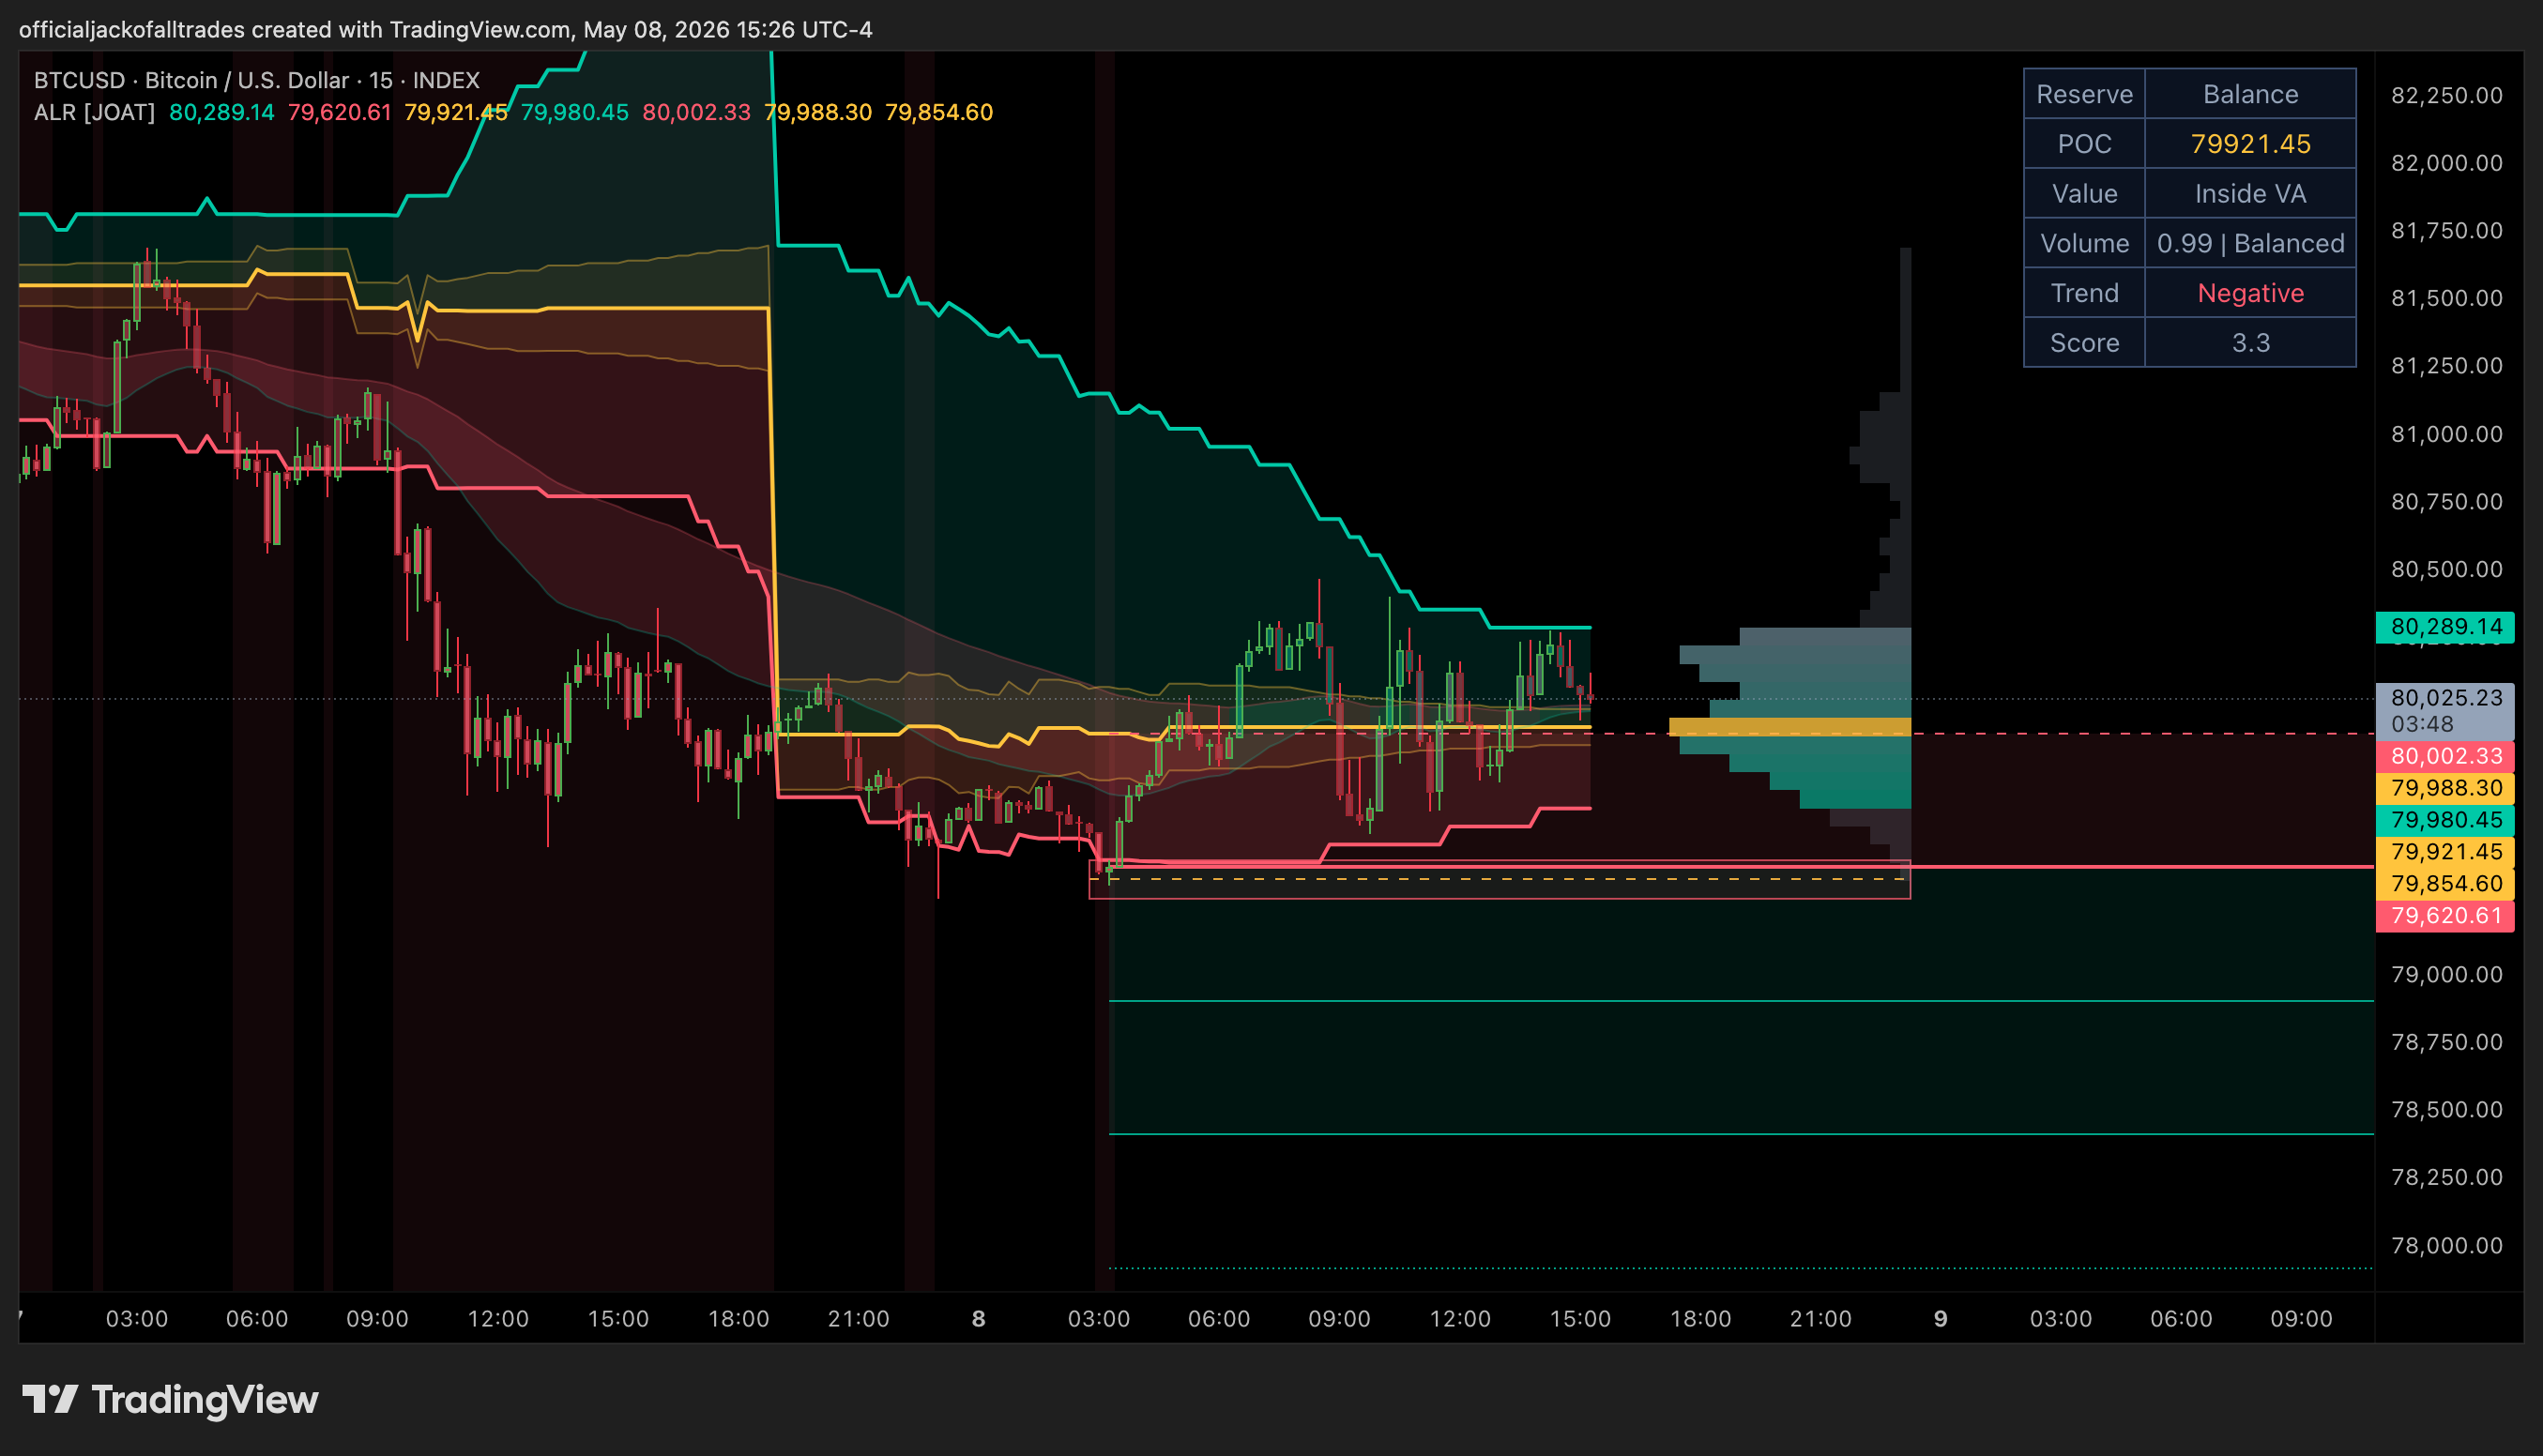
Task: Click the green 80,289.14 price axis label
Action: click(x=2445, y=627)
